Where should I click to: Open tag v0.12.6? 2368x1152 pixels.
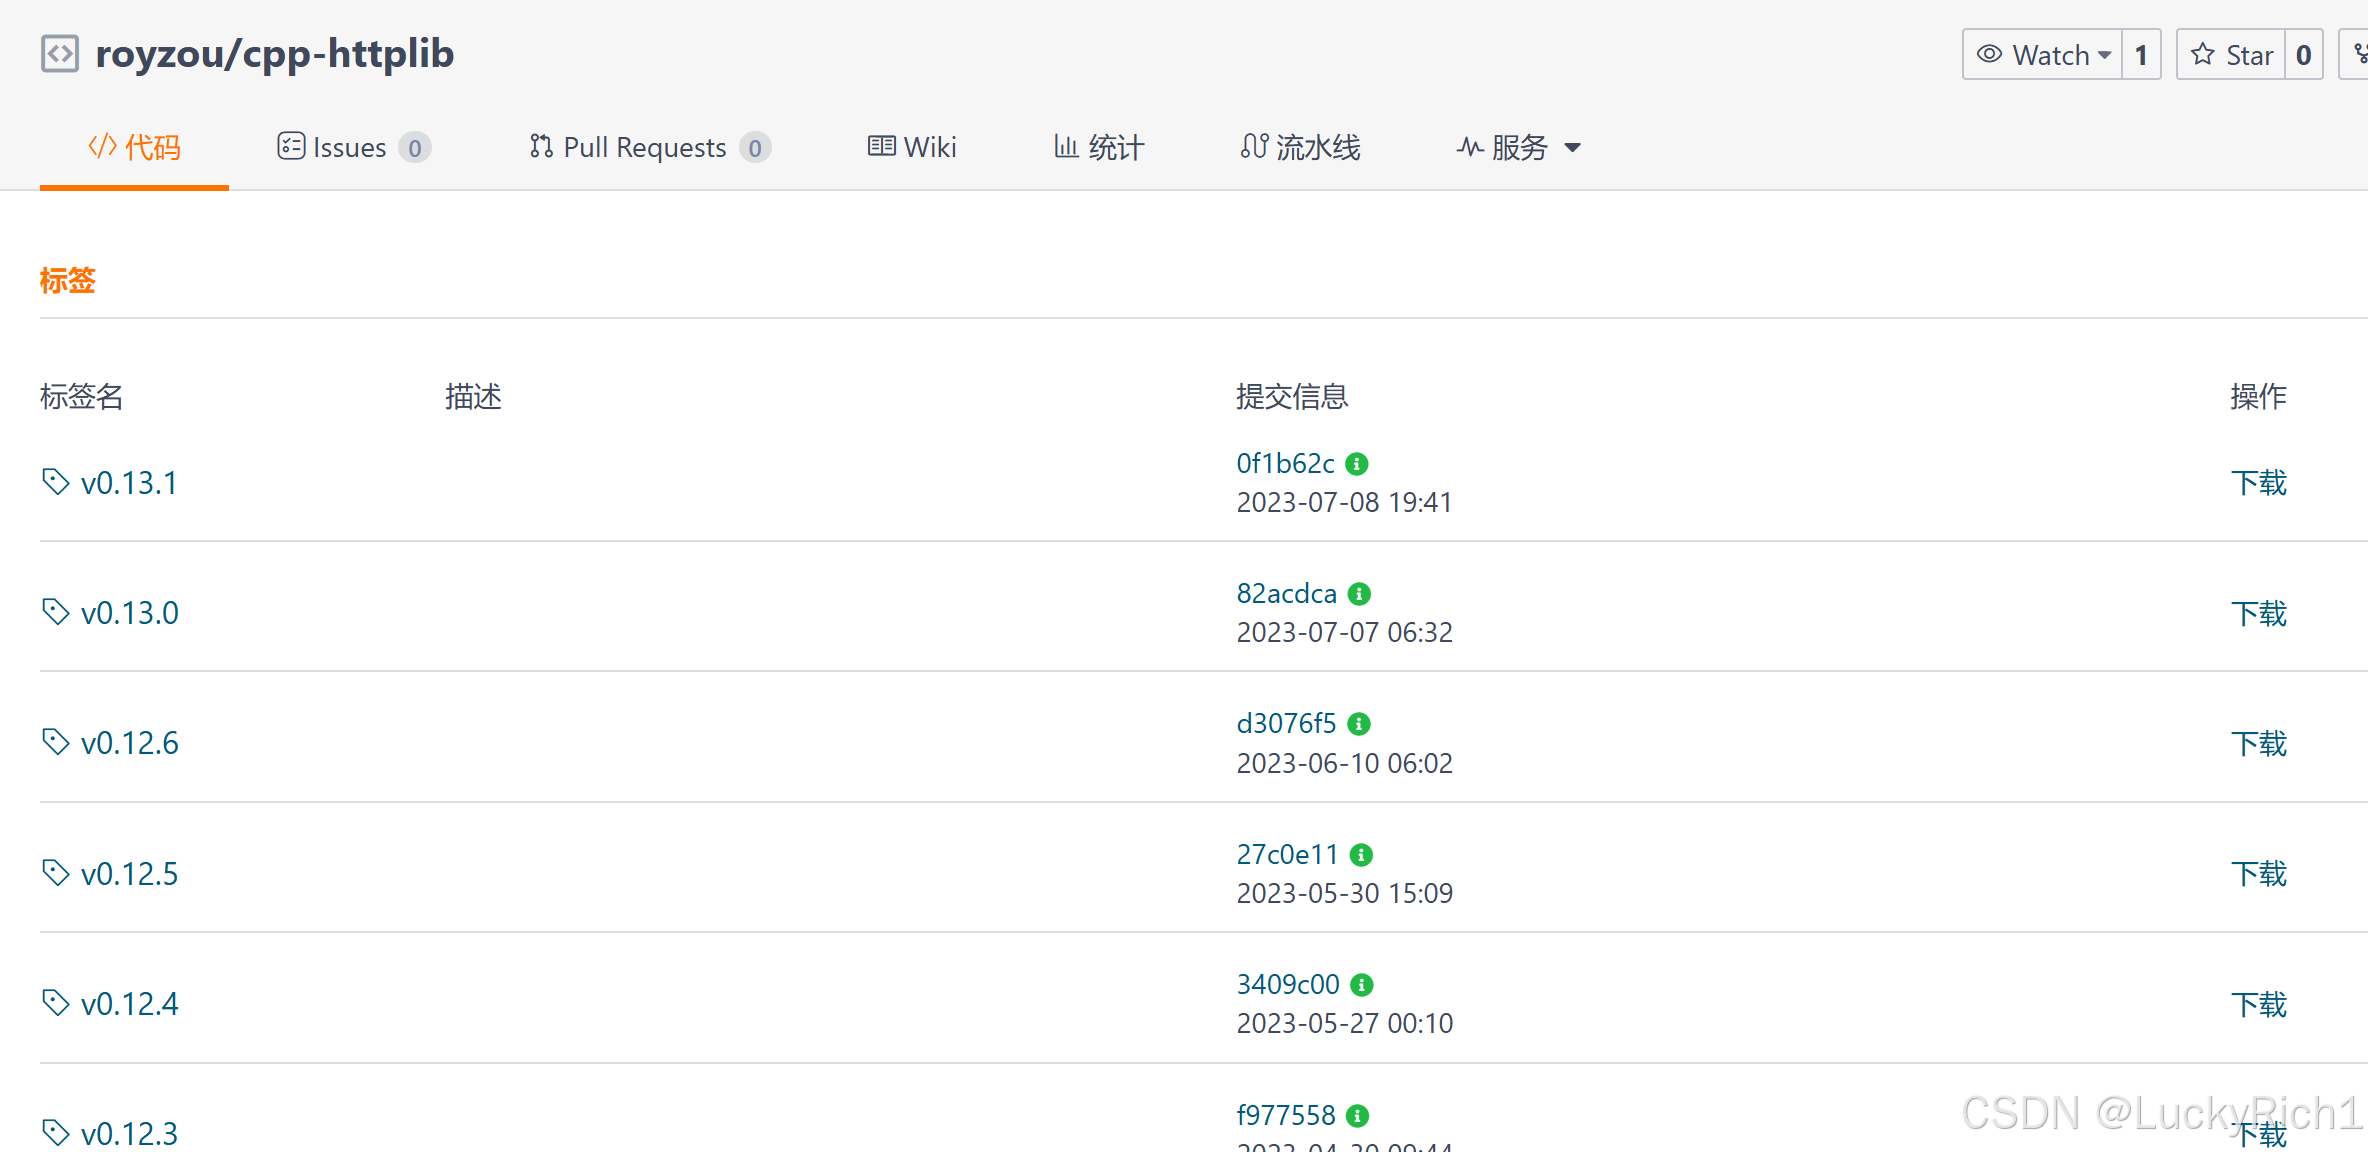(x=130, y=743)
